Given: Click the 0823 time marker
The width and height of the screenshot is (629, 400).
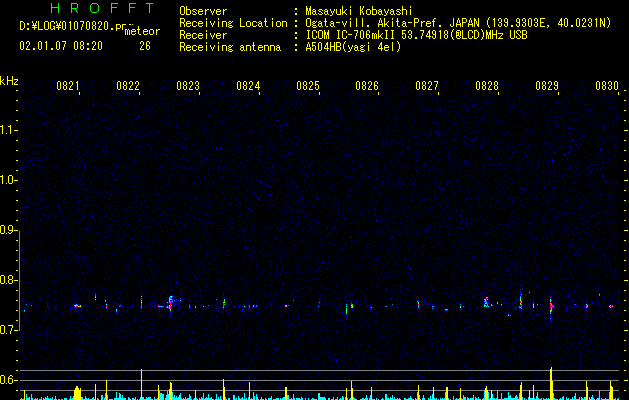Looking at the screenshot, I should pyautogui.click(x=188, y=86).
